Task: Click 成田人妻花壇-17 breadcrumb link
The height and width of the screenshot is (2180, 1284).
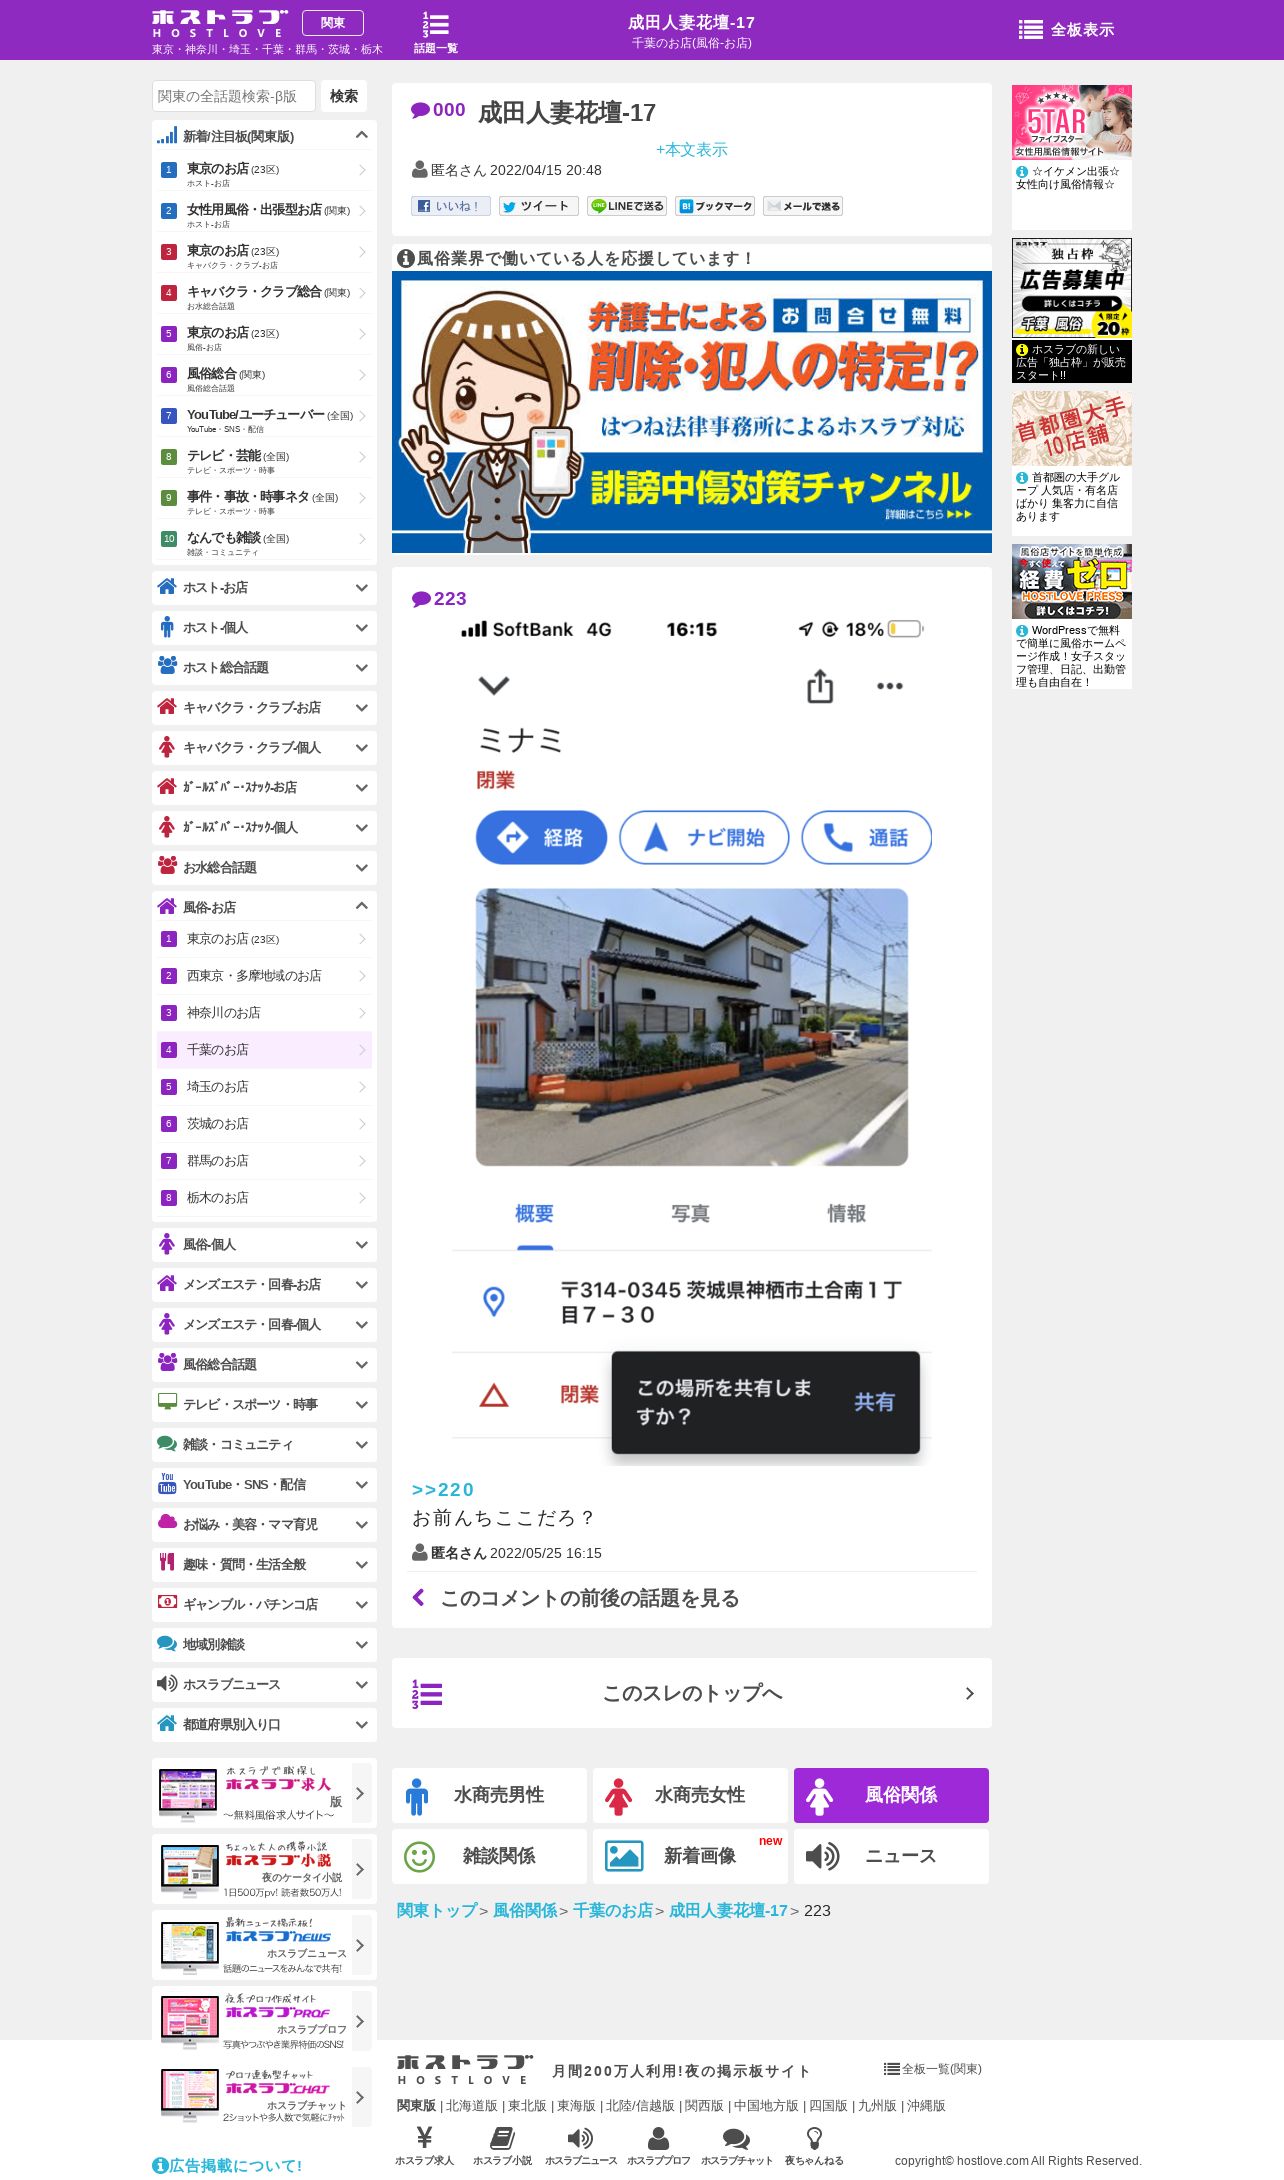Action: coord(728,1910)
